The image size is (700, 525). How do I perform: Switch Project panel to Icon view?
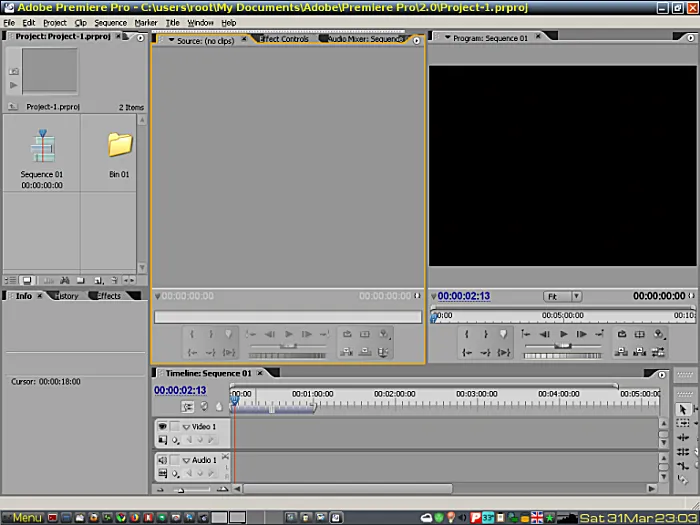(x=27, y=280)
